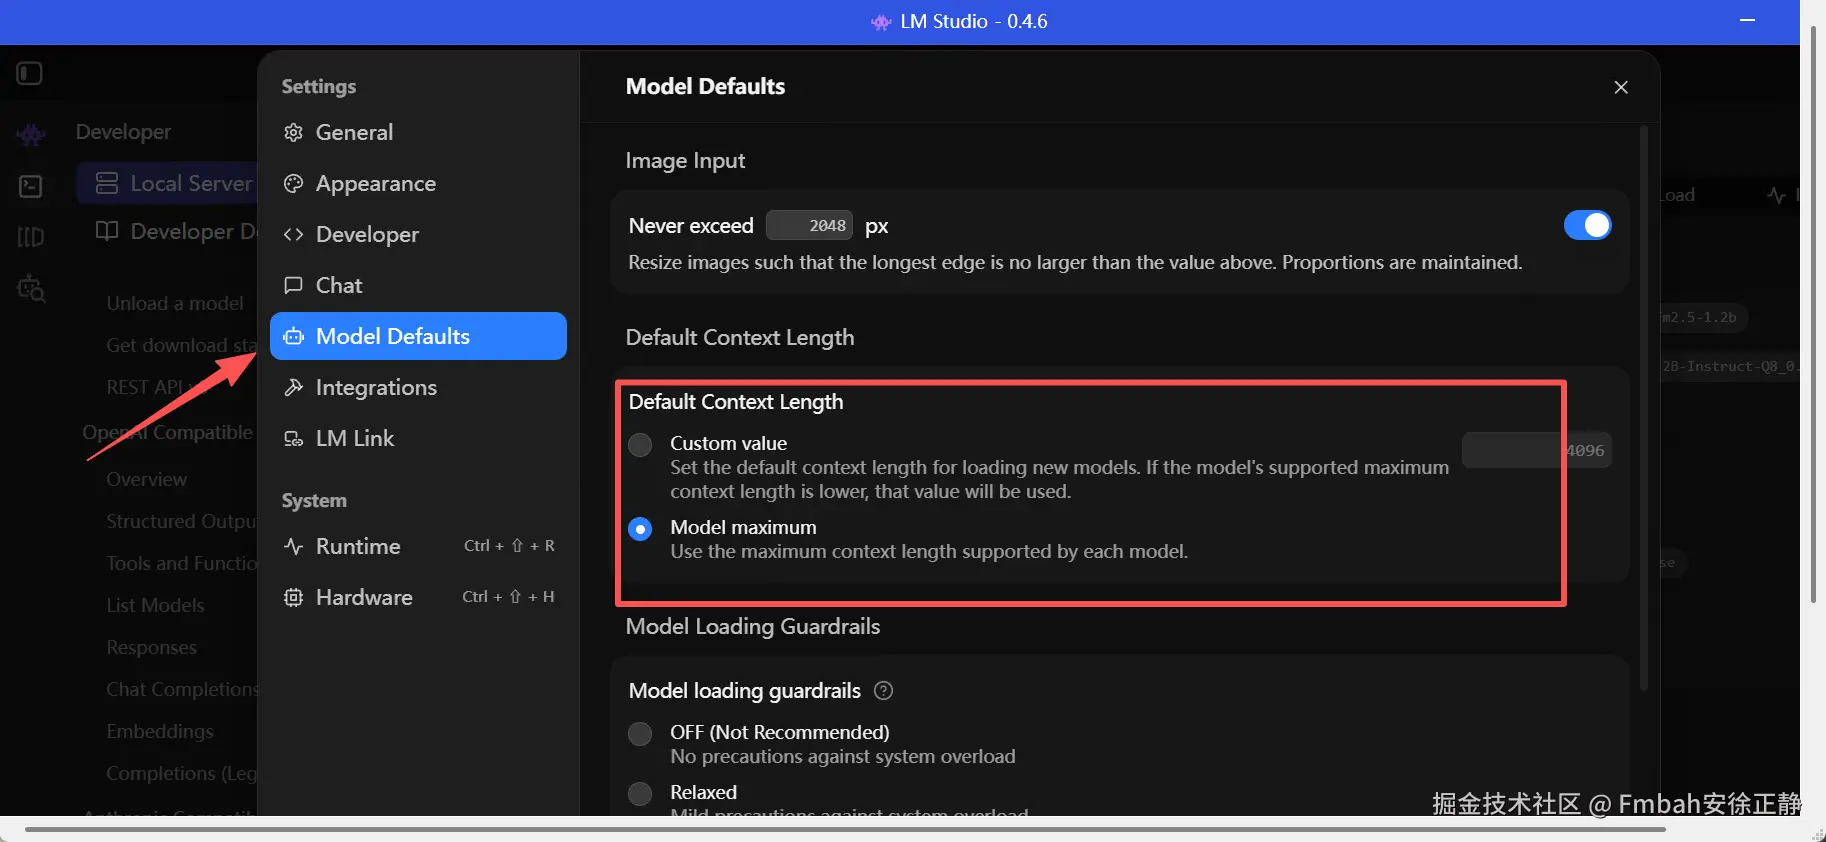Click the Developer code brackets icon
Image resolution: width=1826 pixels, height=842 pixels.
coord(293,234)
